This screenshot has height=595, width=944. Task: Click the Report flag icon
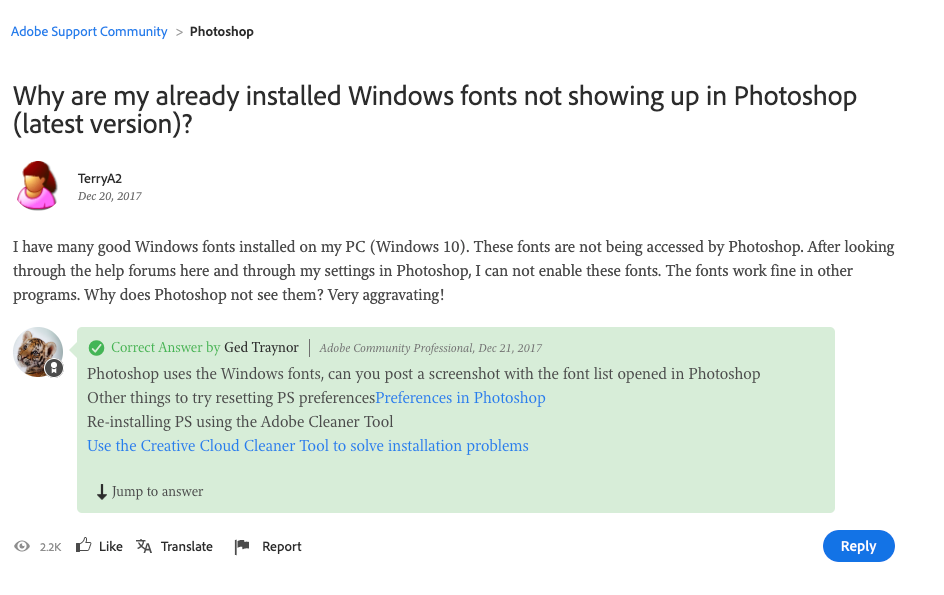click(x=240, y=545)
